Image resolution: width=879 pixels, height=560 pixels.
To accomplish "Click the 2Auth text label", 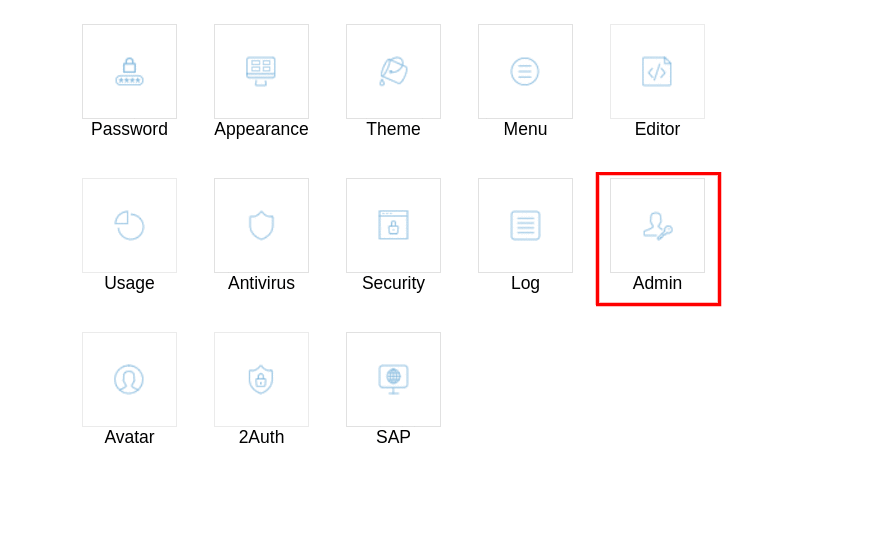I will 261,437.
